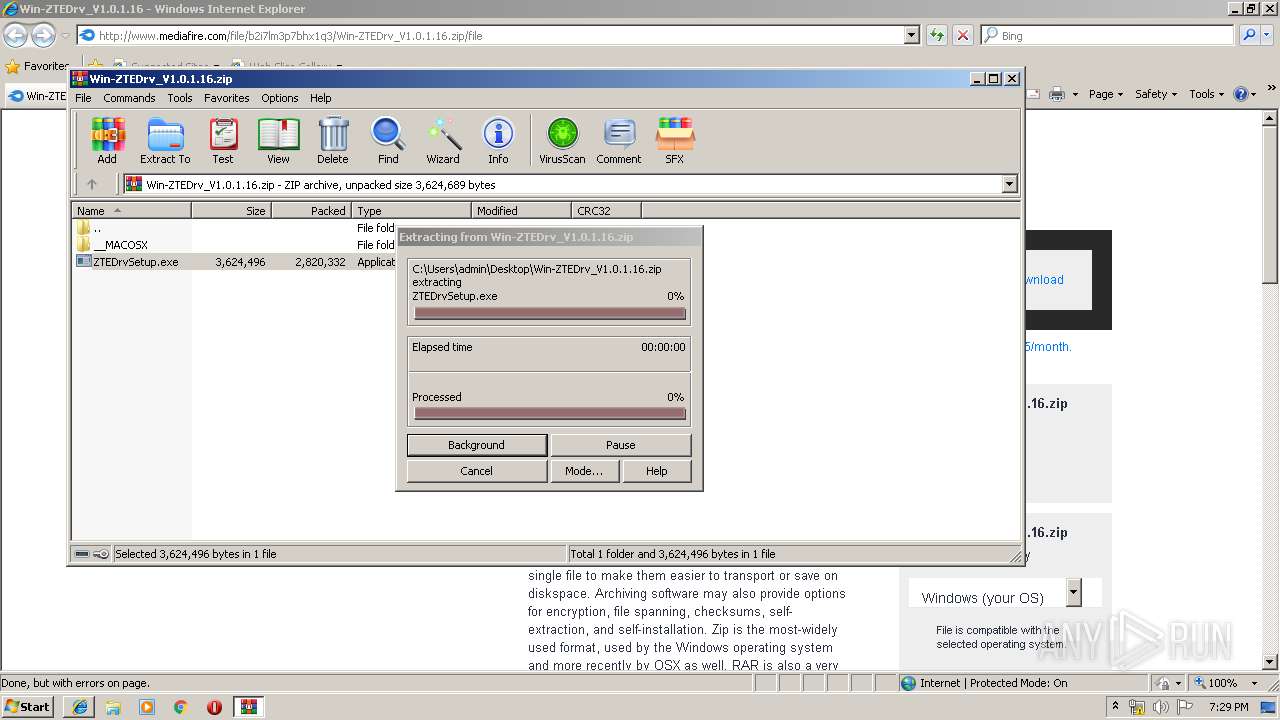1280x720 pixels.
Task: Click the IE Refresh page icon
Action: tap(937, 35)
